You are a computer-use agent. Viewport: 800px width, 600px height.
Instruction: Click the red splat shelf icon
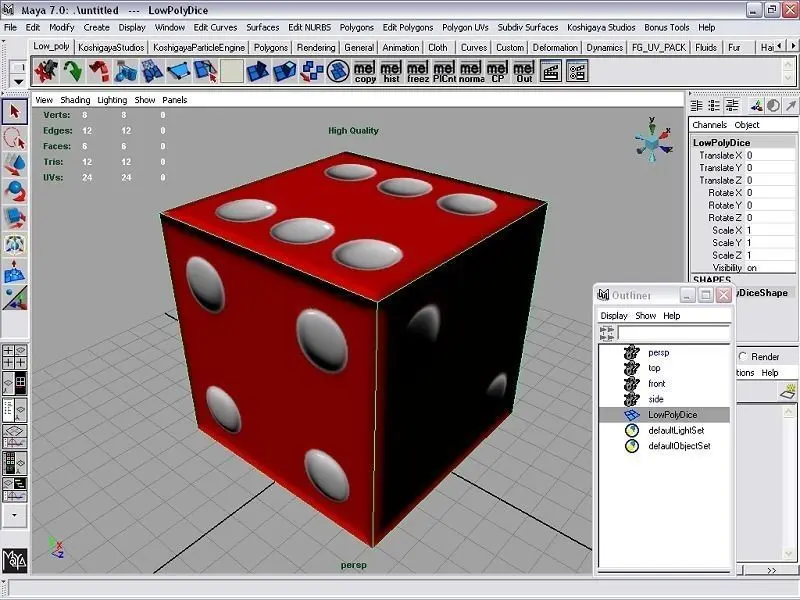point(46,71)
